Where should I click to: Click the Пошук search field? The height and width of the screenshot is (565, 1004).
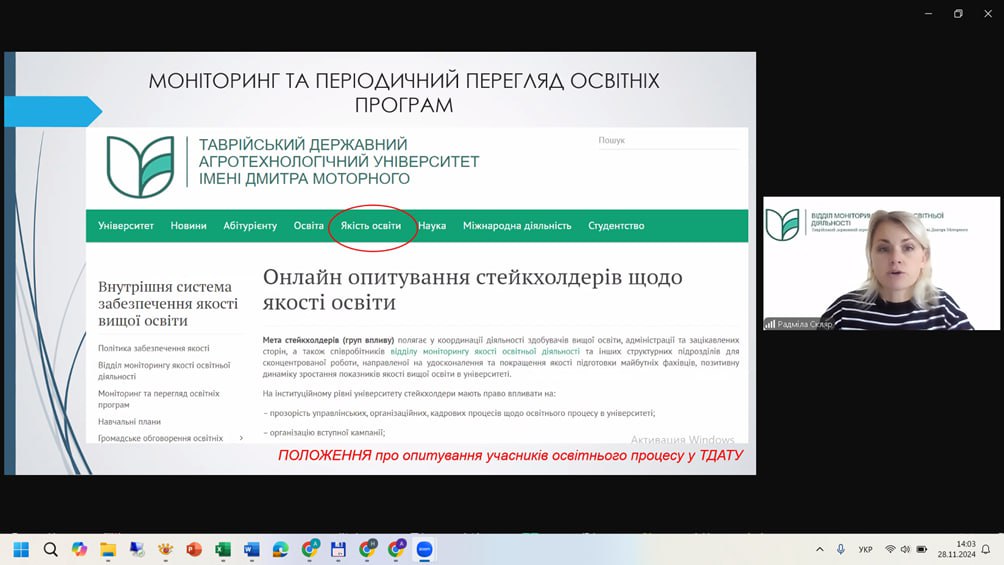[x=665, y=141]
